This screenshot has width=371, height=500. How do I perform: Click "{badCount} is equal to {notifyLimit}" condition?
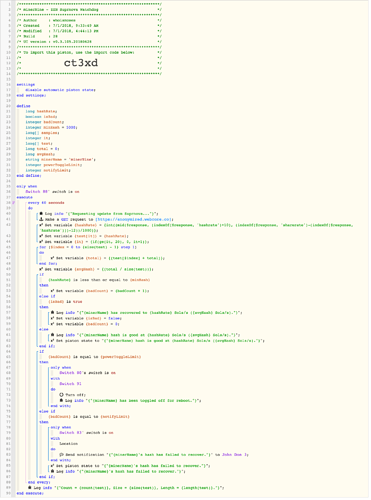click(x=89, y=417)
